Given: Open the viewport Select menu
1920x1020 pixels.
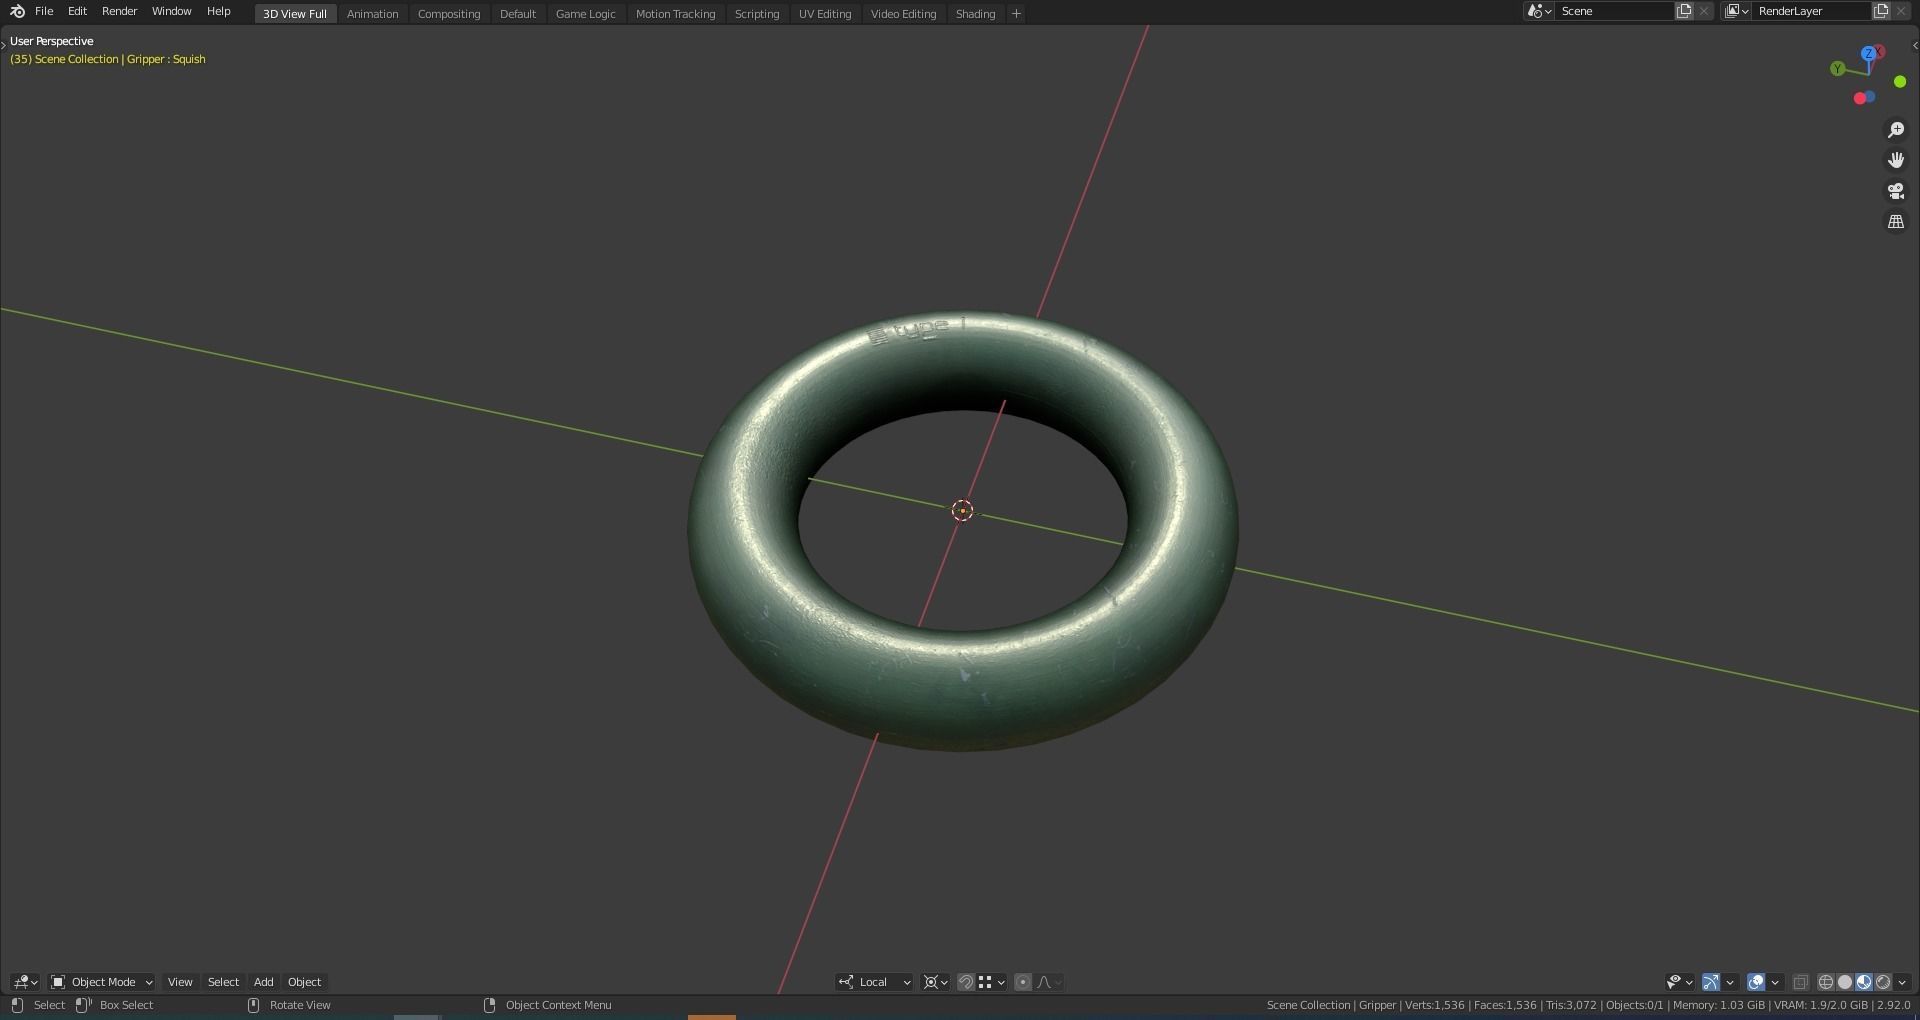Looking at the screenshot, I should (x=223, y=982).
